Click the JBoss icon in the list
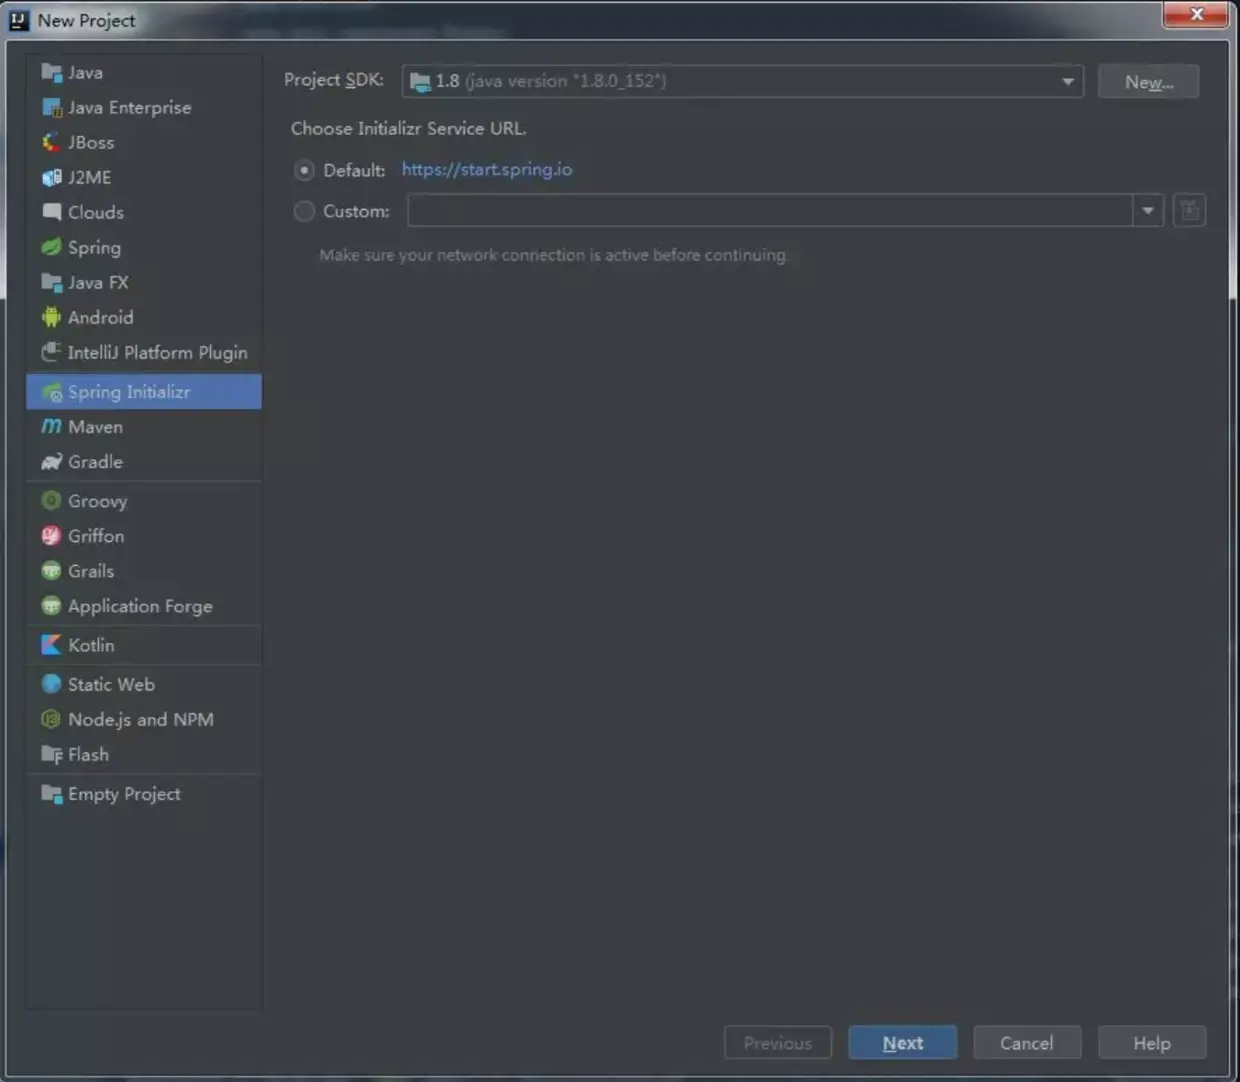This screenshot has height=1082, width=1240. click(x=51, y=142)
